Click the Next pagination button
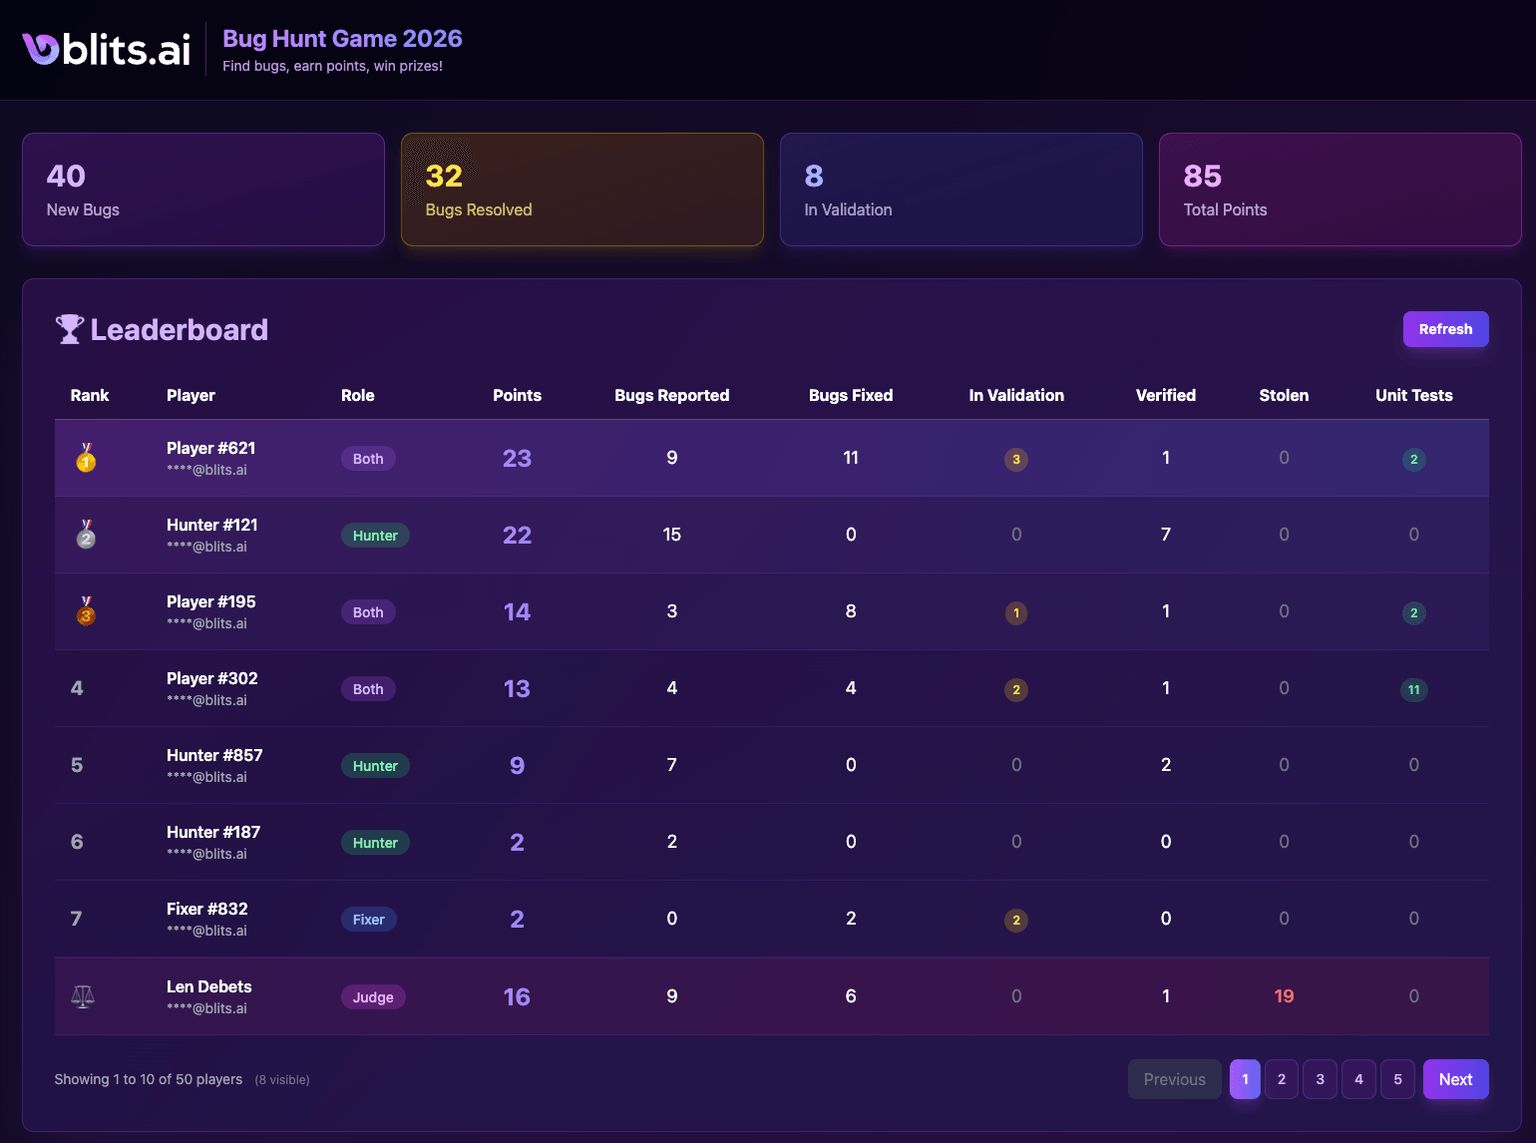This screenshot has width=1536, height=1143. [1455, 1079]
